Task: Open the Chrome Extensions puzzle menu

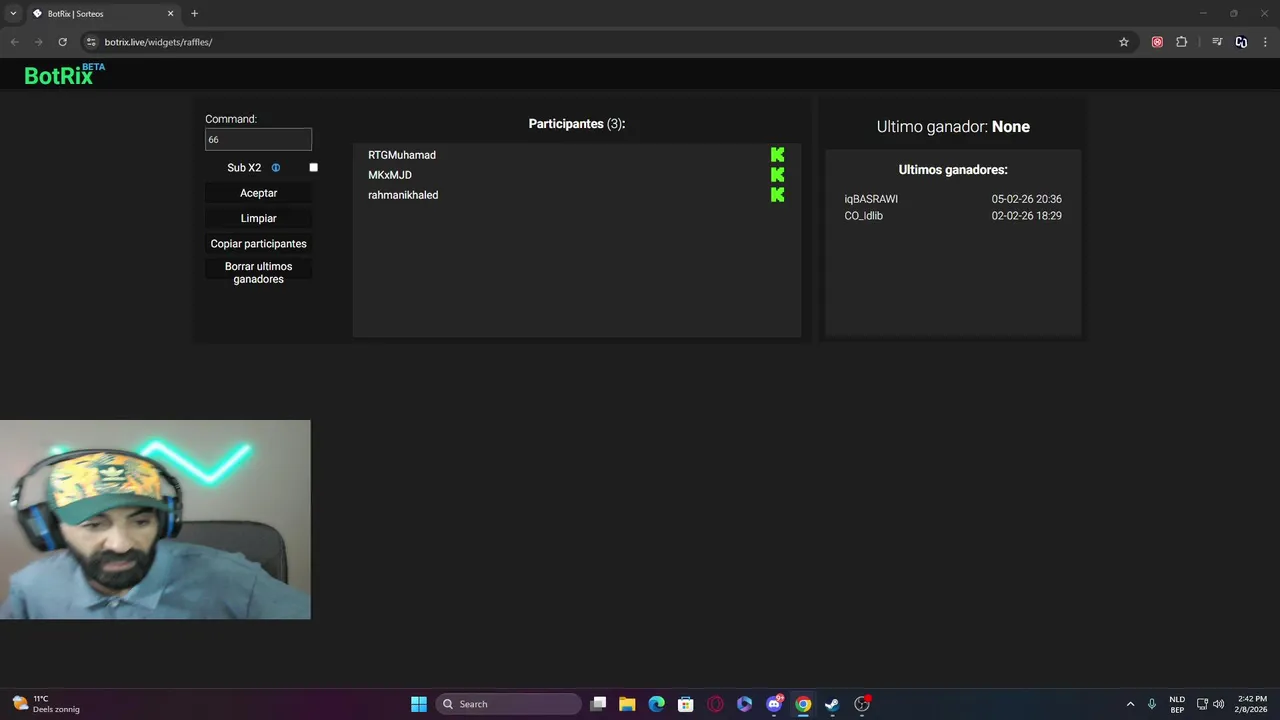Action: coord(1182,42)
